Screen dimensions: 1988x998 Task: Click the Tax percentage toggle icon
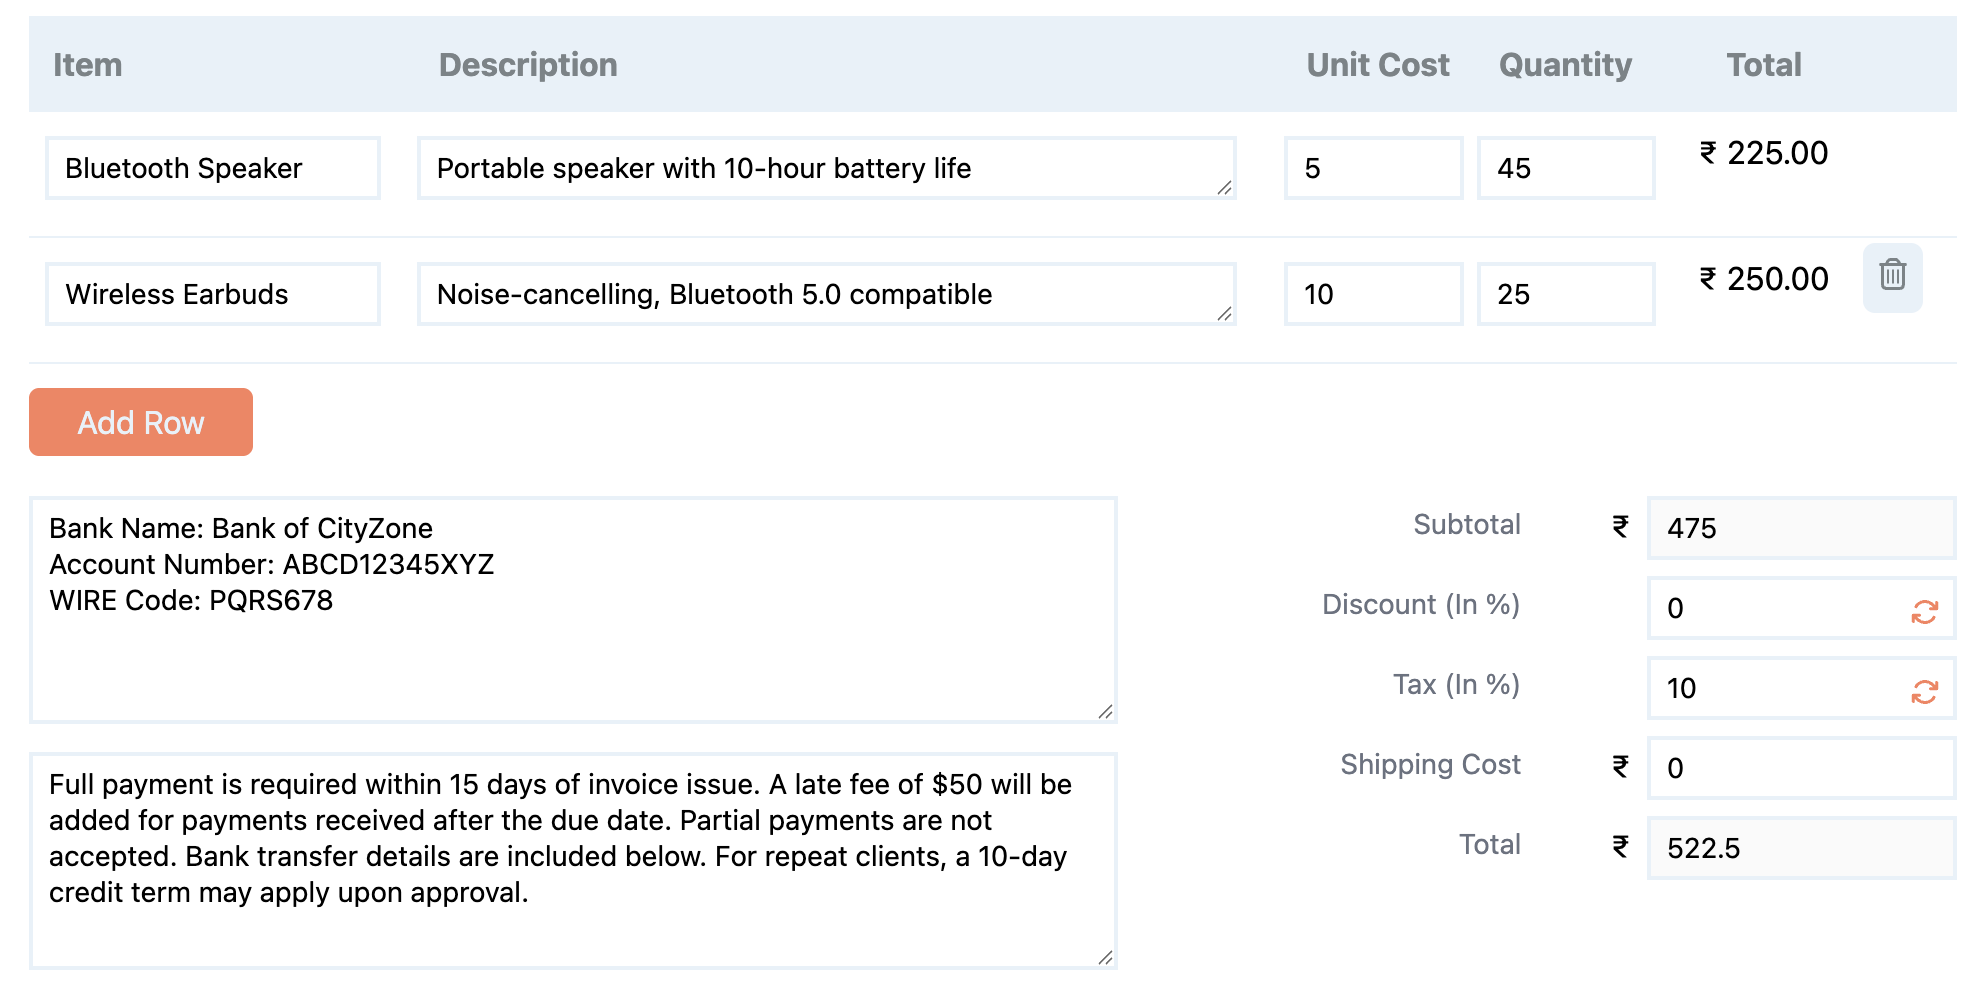1924,691
